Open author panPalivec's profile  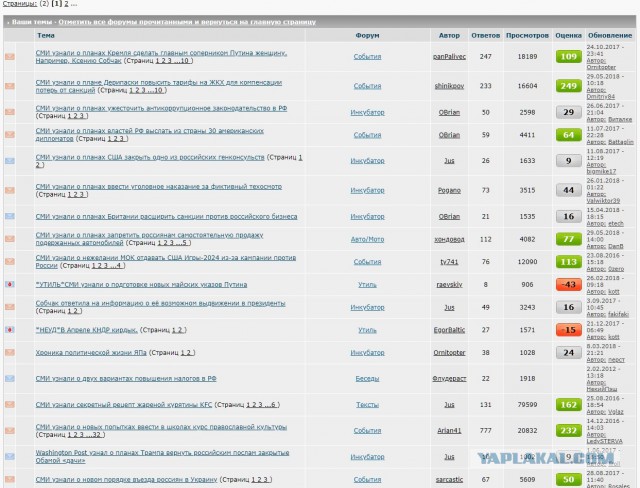pos(449,56)
